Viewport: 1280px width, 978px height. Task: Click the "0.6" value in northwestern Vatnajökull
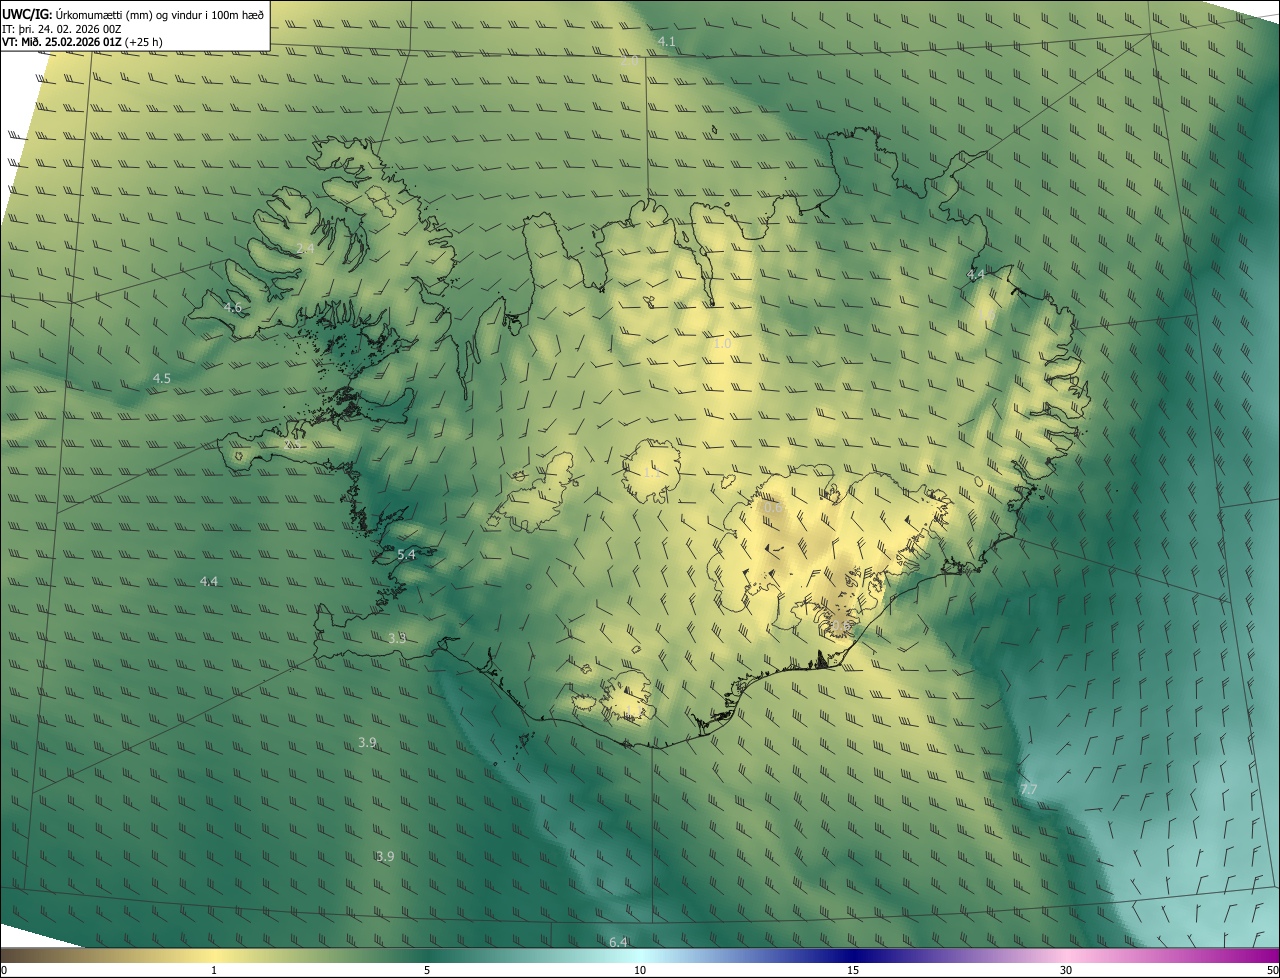[x=773, y=508]
